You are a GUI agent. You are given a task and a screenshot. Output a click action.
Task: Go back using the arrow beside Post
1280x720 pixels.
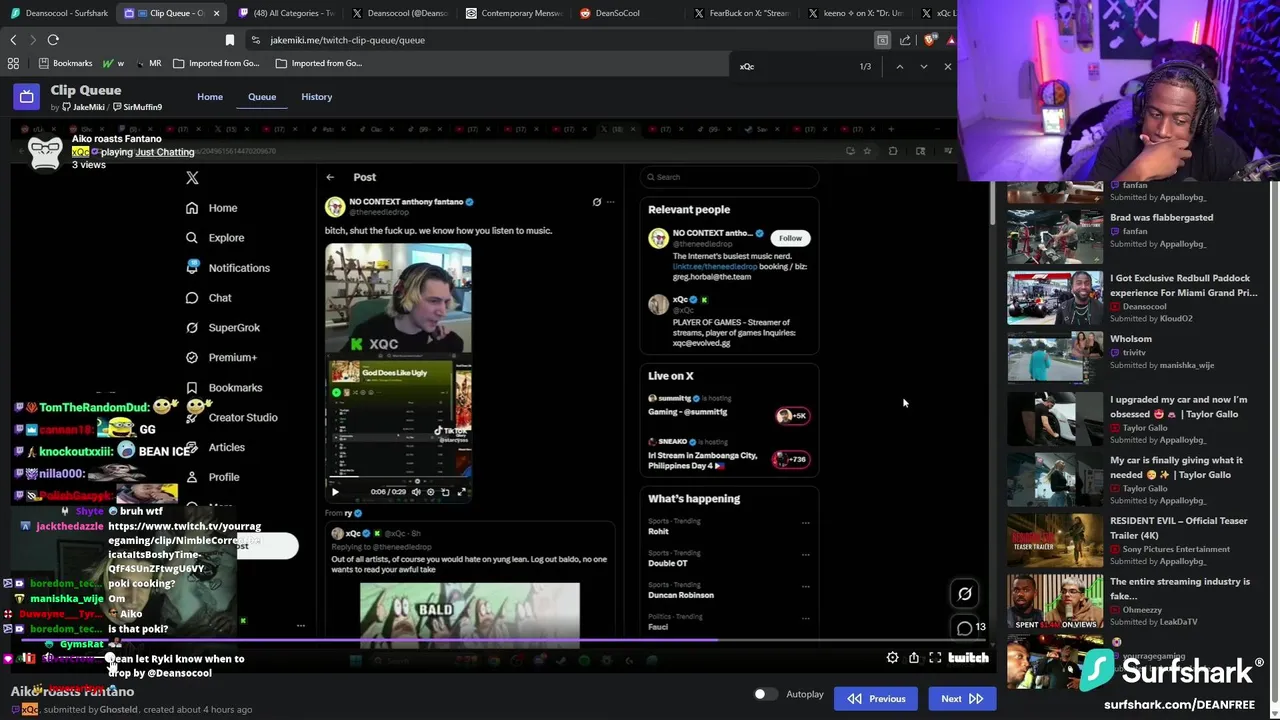(330, 177)
